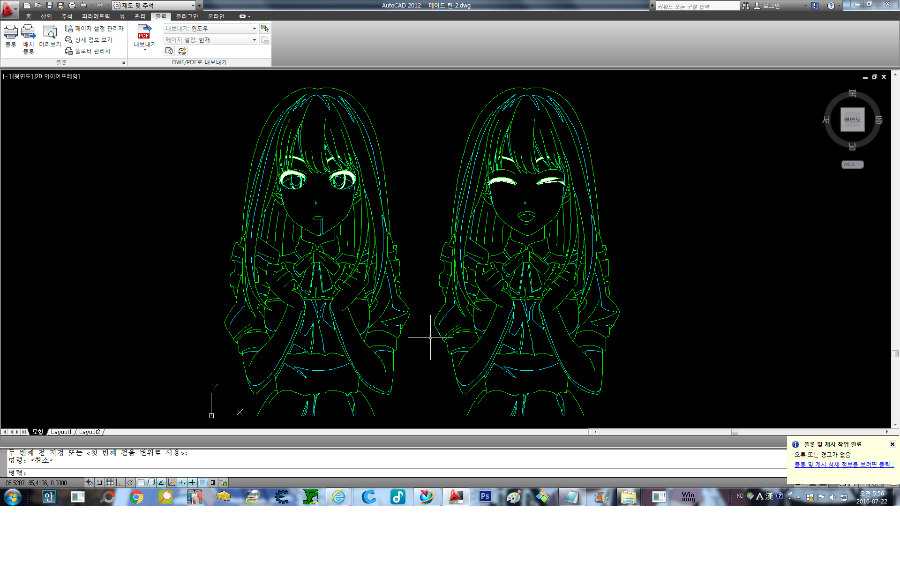This screenshot has width=900, height=581.
Task: Select the Output ribbon tab
Action: (x=160, y=17)
